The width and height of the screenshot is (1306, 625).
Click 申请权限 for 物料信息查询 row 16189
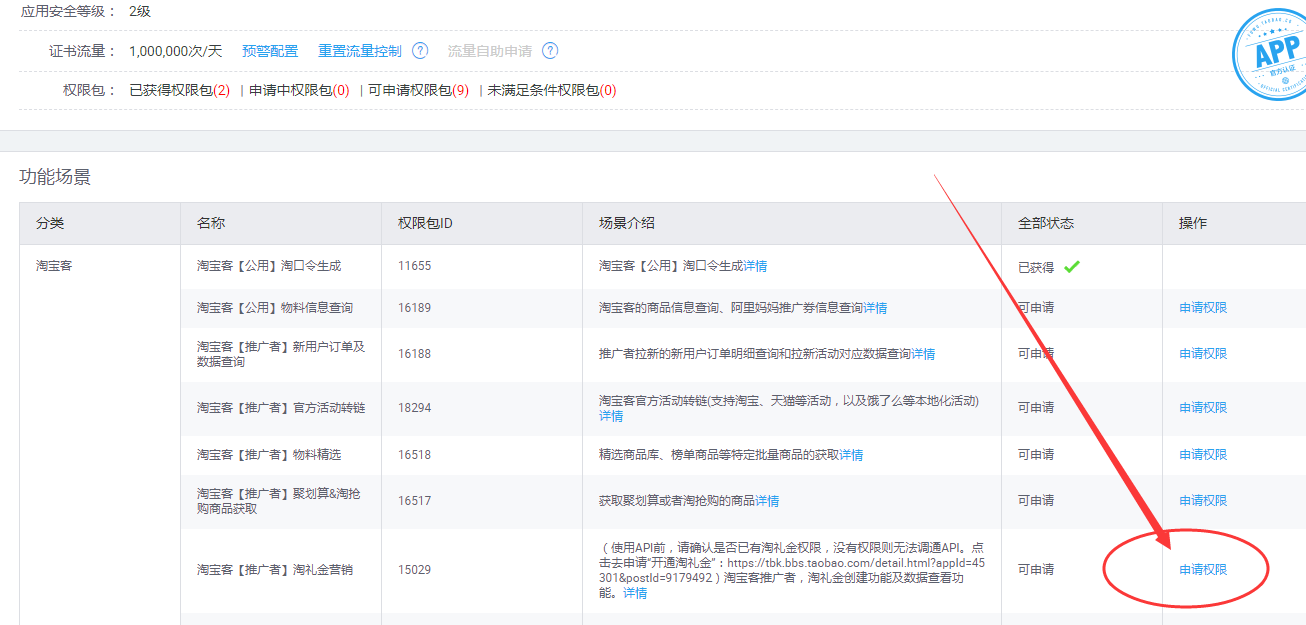(1203, 308)
